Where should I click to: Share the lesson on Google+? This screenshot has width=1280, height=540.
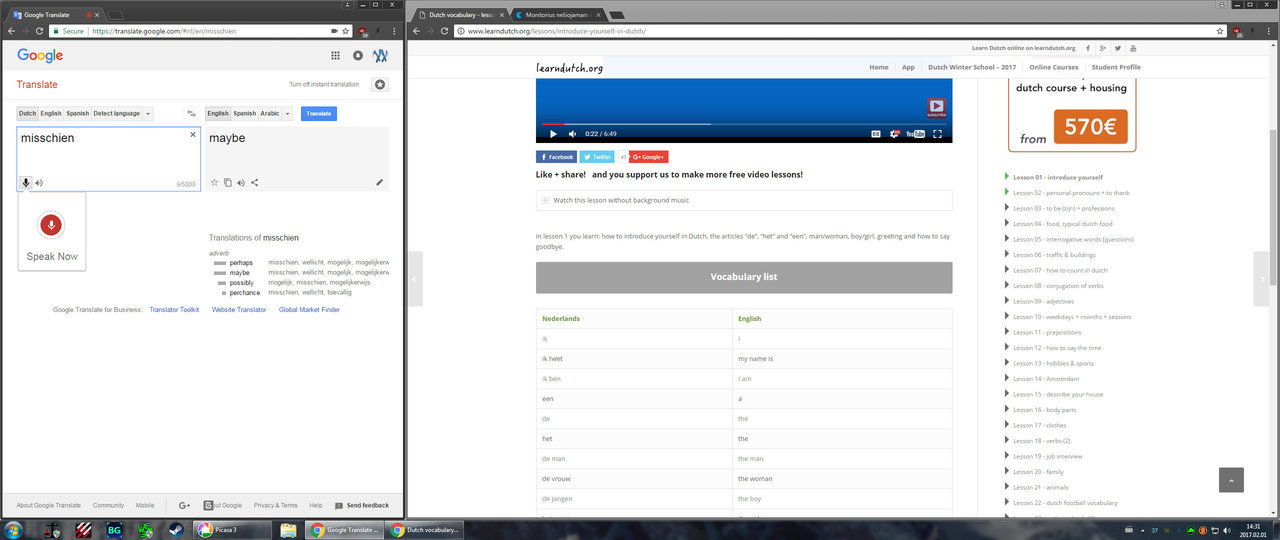click(648, 157)
